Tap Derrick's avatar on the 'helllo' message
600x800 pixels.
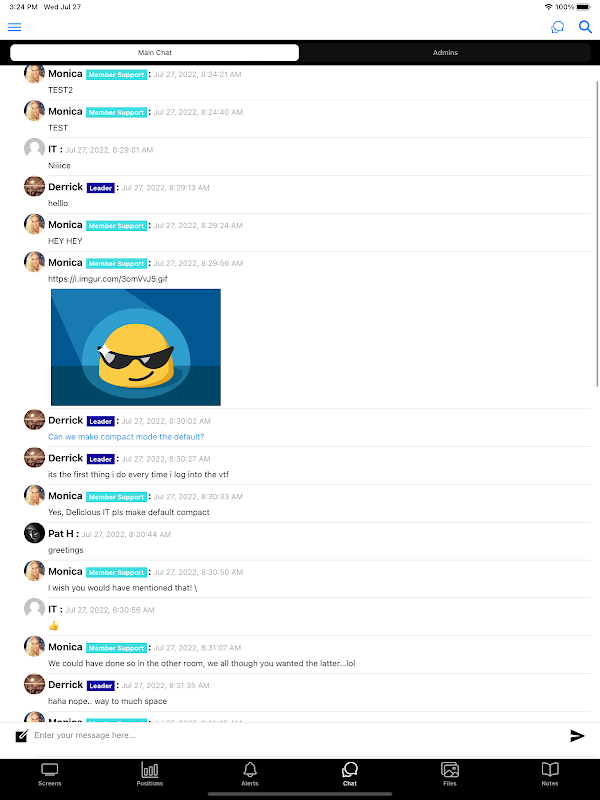tap(34, 186)
